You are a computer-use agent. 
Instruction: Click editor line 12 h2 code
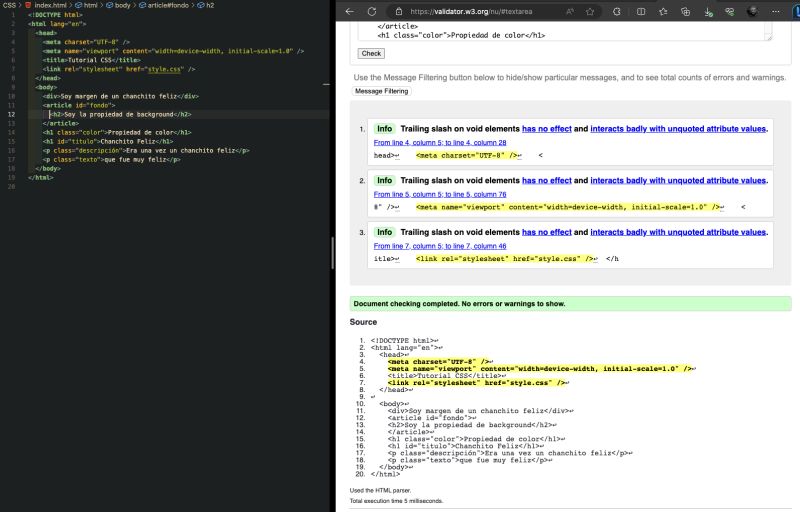120,114
